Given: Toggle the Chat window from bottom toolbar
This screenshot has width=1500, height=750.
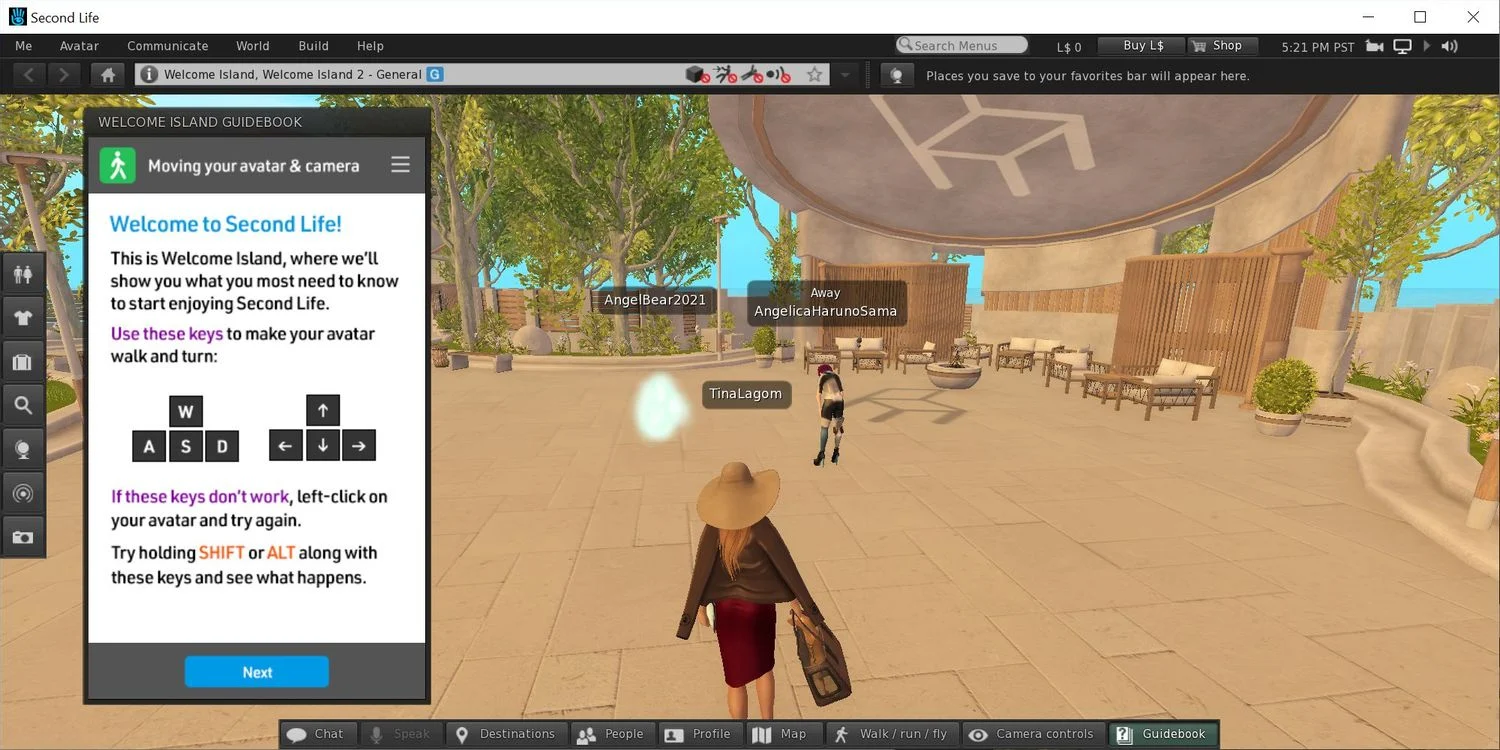Looking at the screenshot, I should pyautogui.click(x=317, y=734).
